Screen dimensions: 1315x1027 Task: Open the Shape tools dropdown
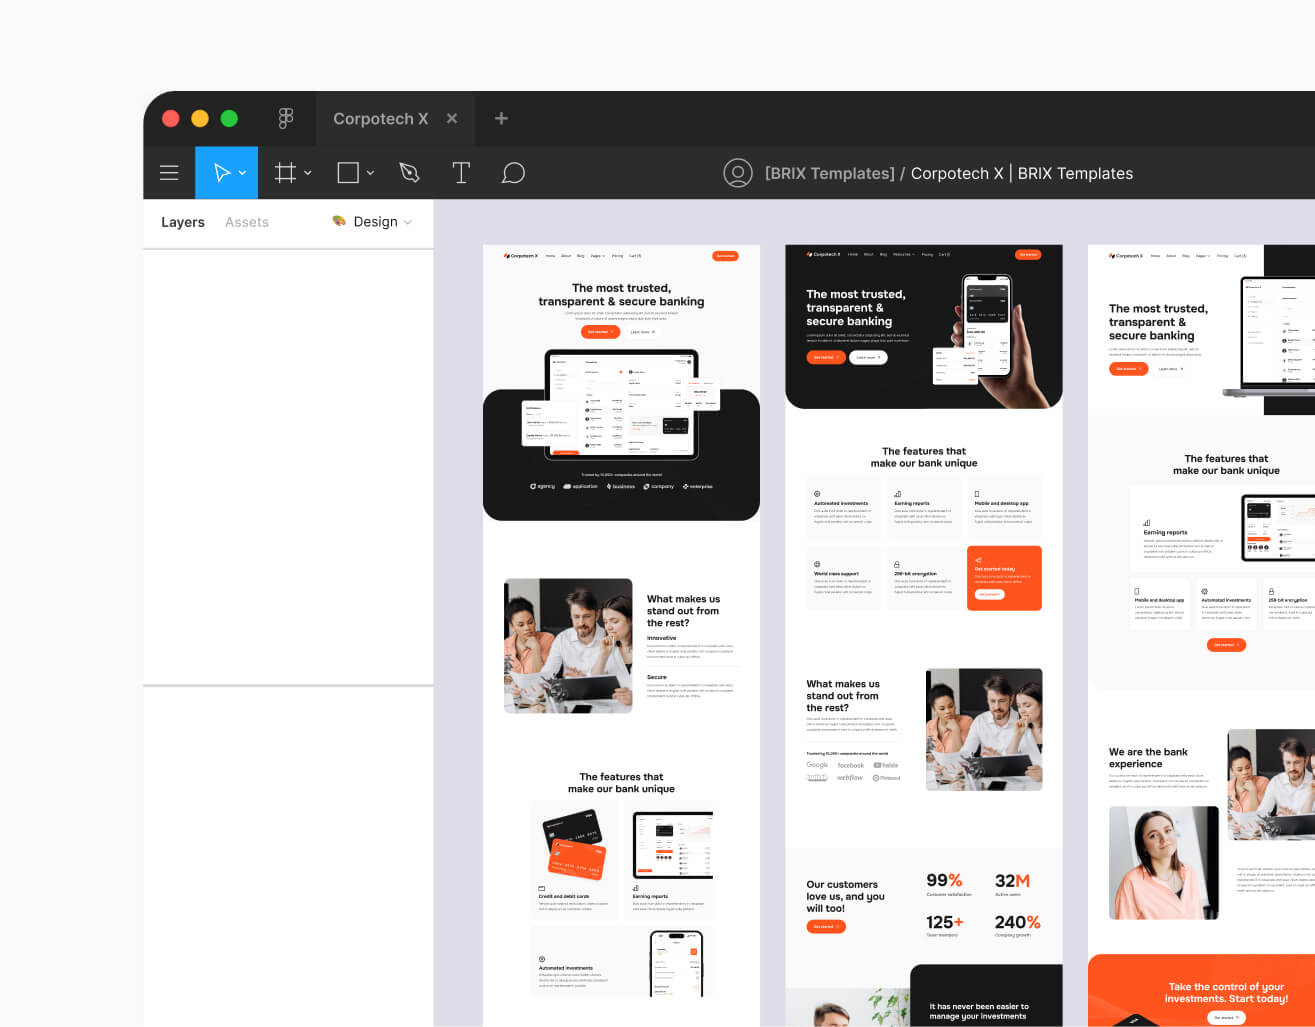370,172
